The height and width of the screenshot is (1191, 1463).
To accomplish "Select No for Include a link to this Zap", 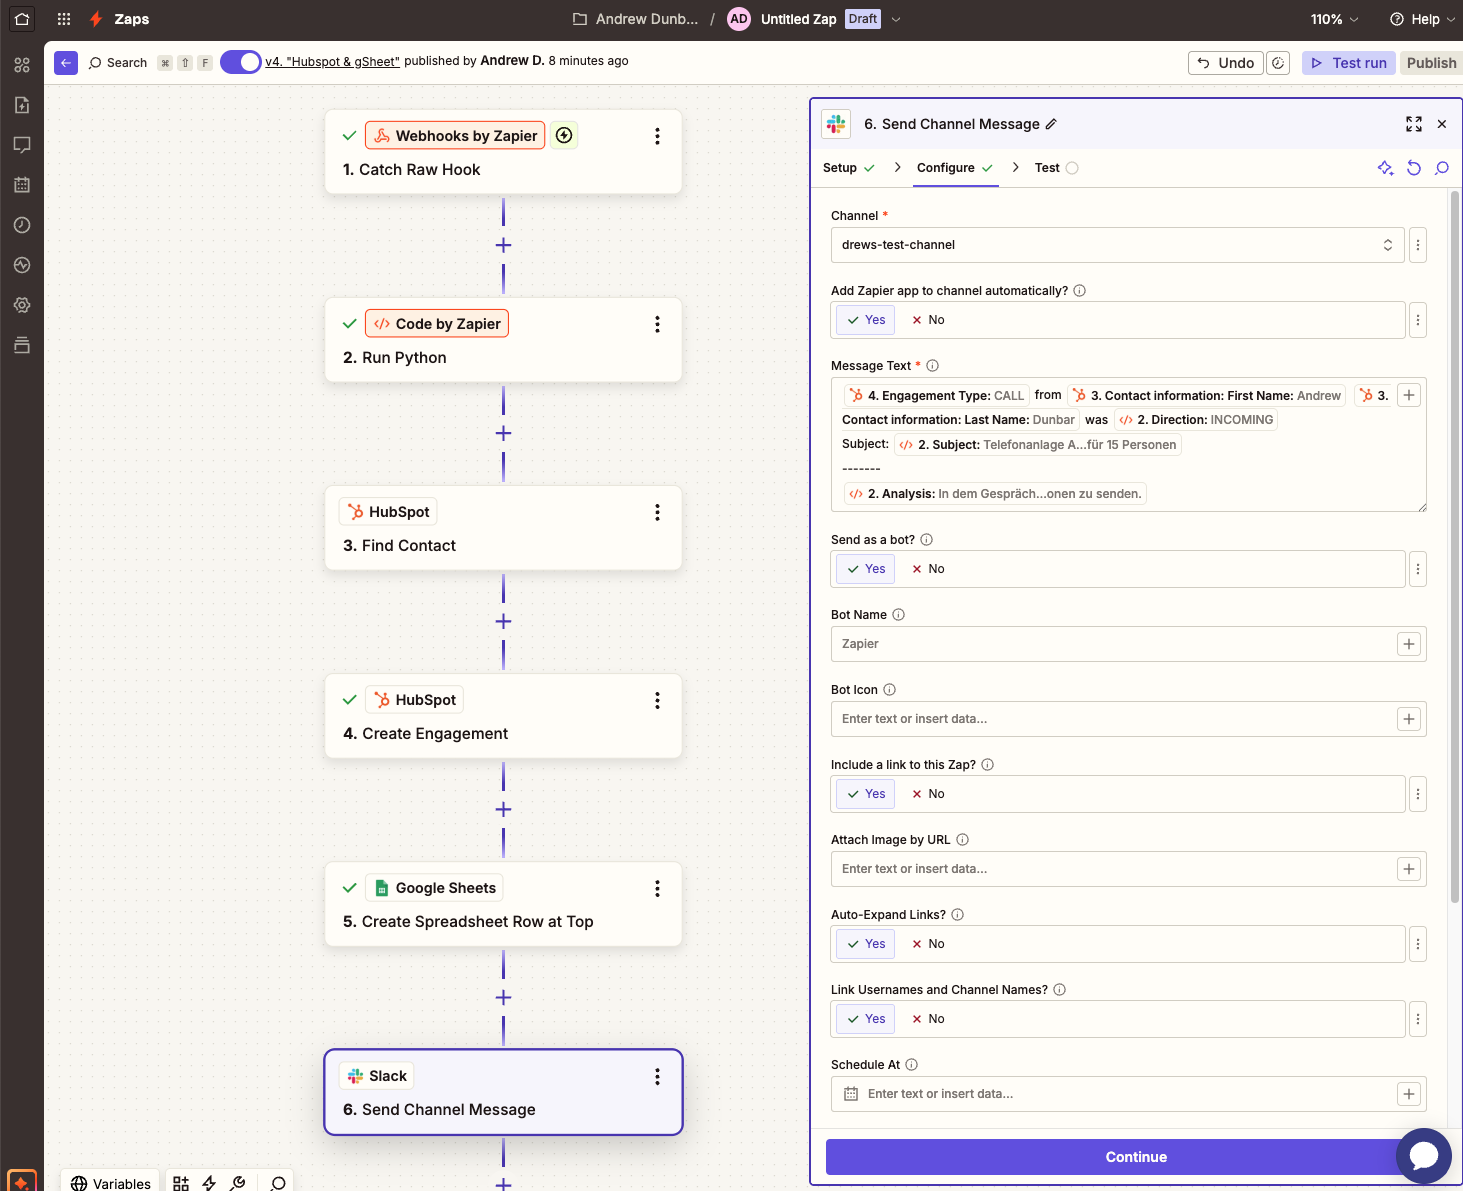I will coord(928,794).
